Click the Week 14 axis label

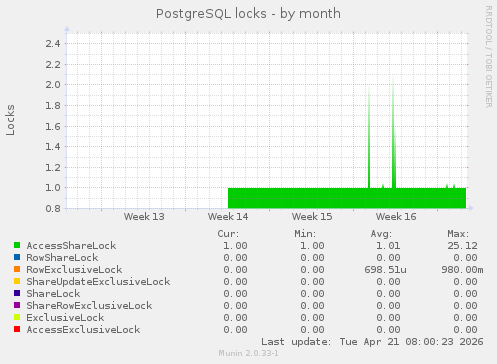pos(228,217)
